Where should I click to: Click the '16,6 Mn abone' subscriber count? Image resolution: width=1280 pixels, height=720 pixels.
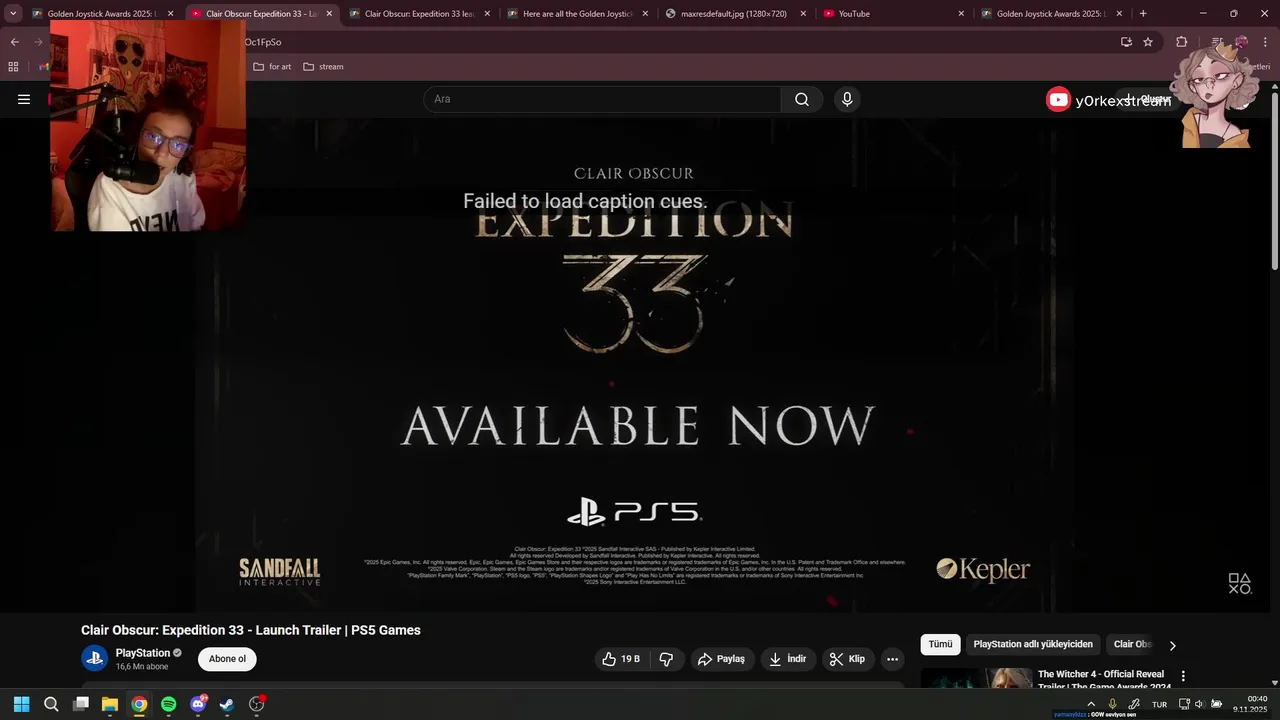click(x=142, y=666)
